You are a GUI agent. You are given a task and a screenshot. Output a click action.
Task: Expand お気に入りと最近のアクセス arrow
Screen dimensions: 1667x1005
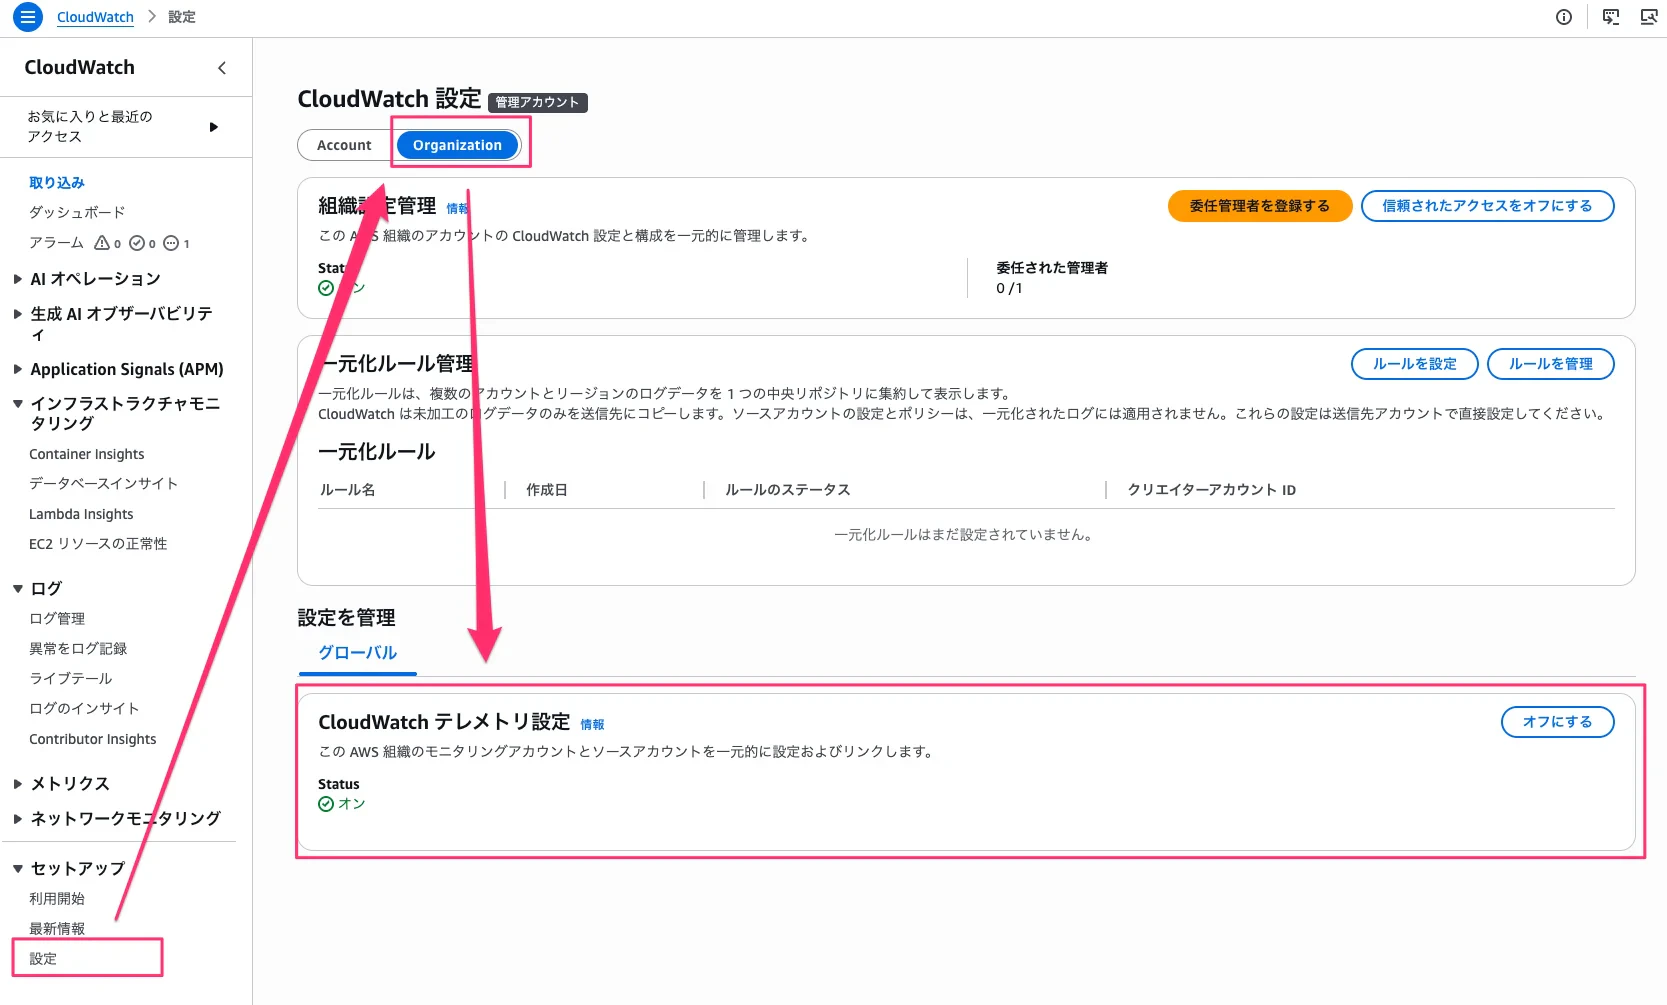click(x=213, y=127)
